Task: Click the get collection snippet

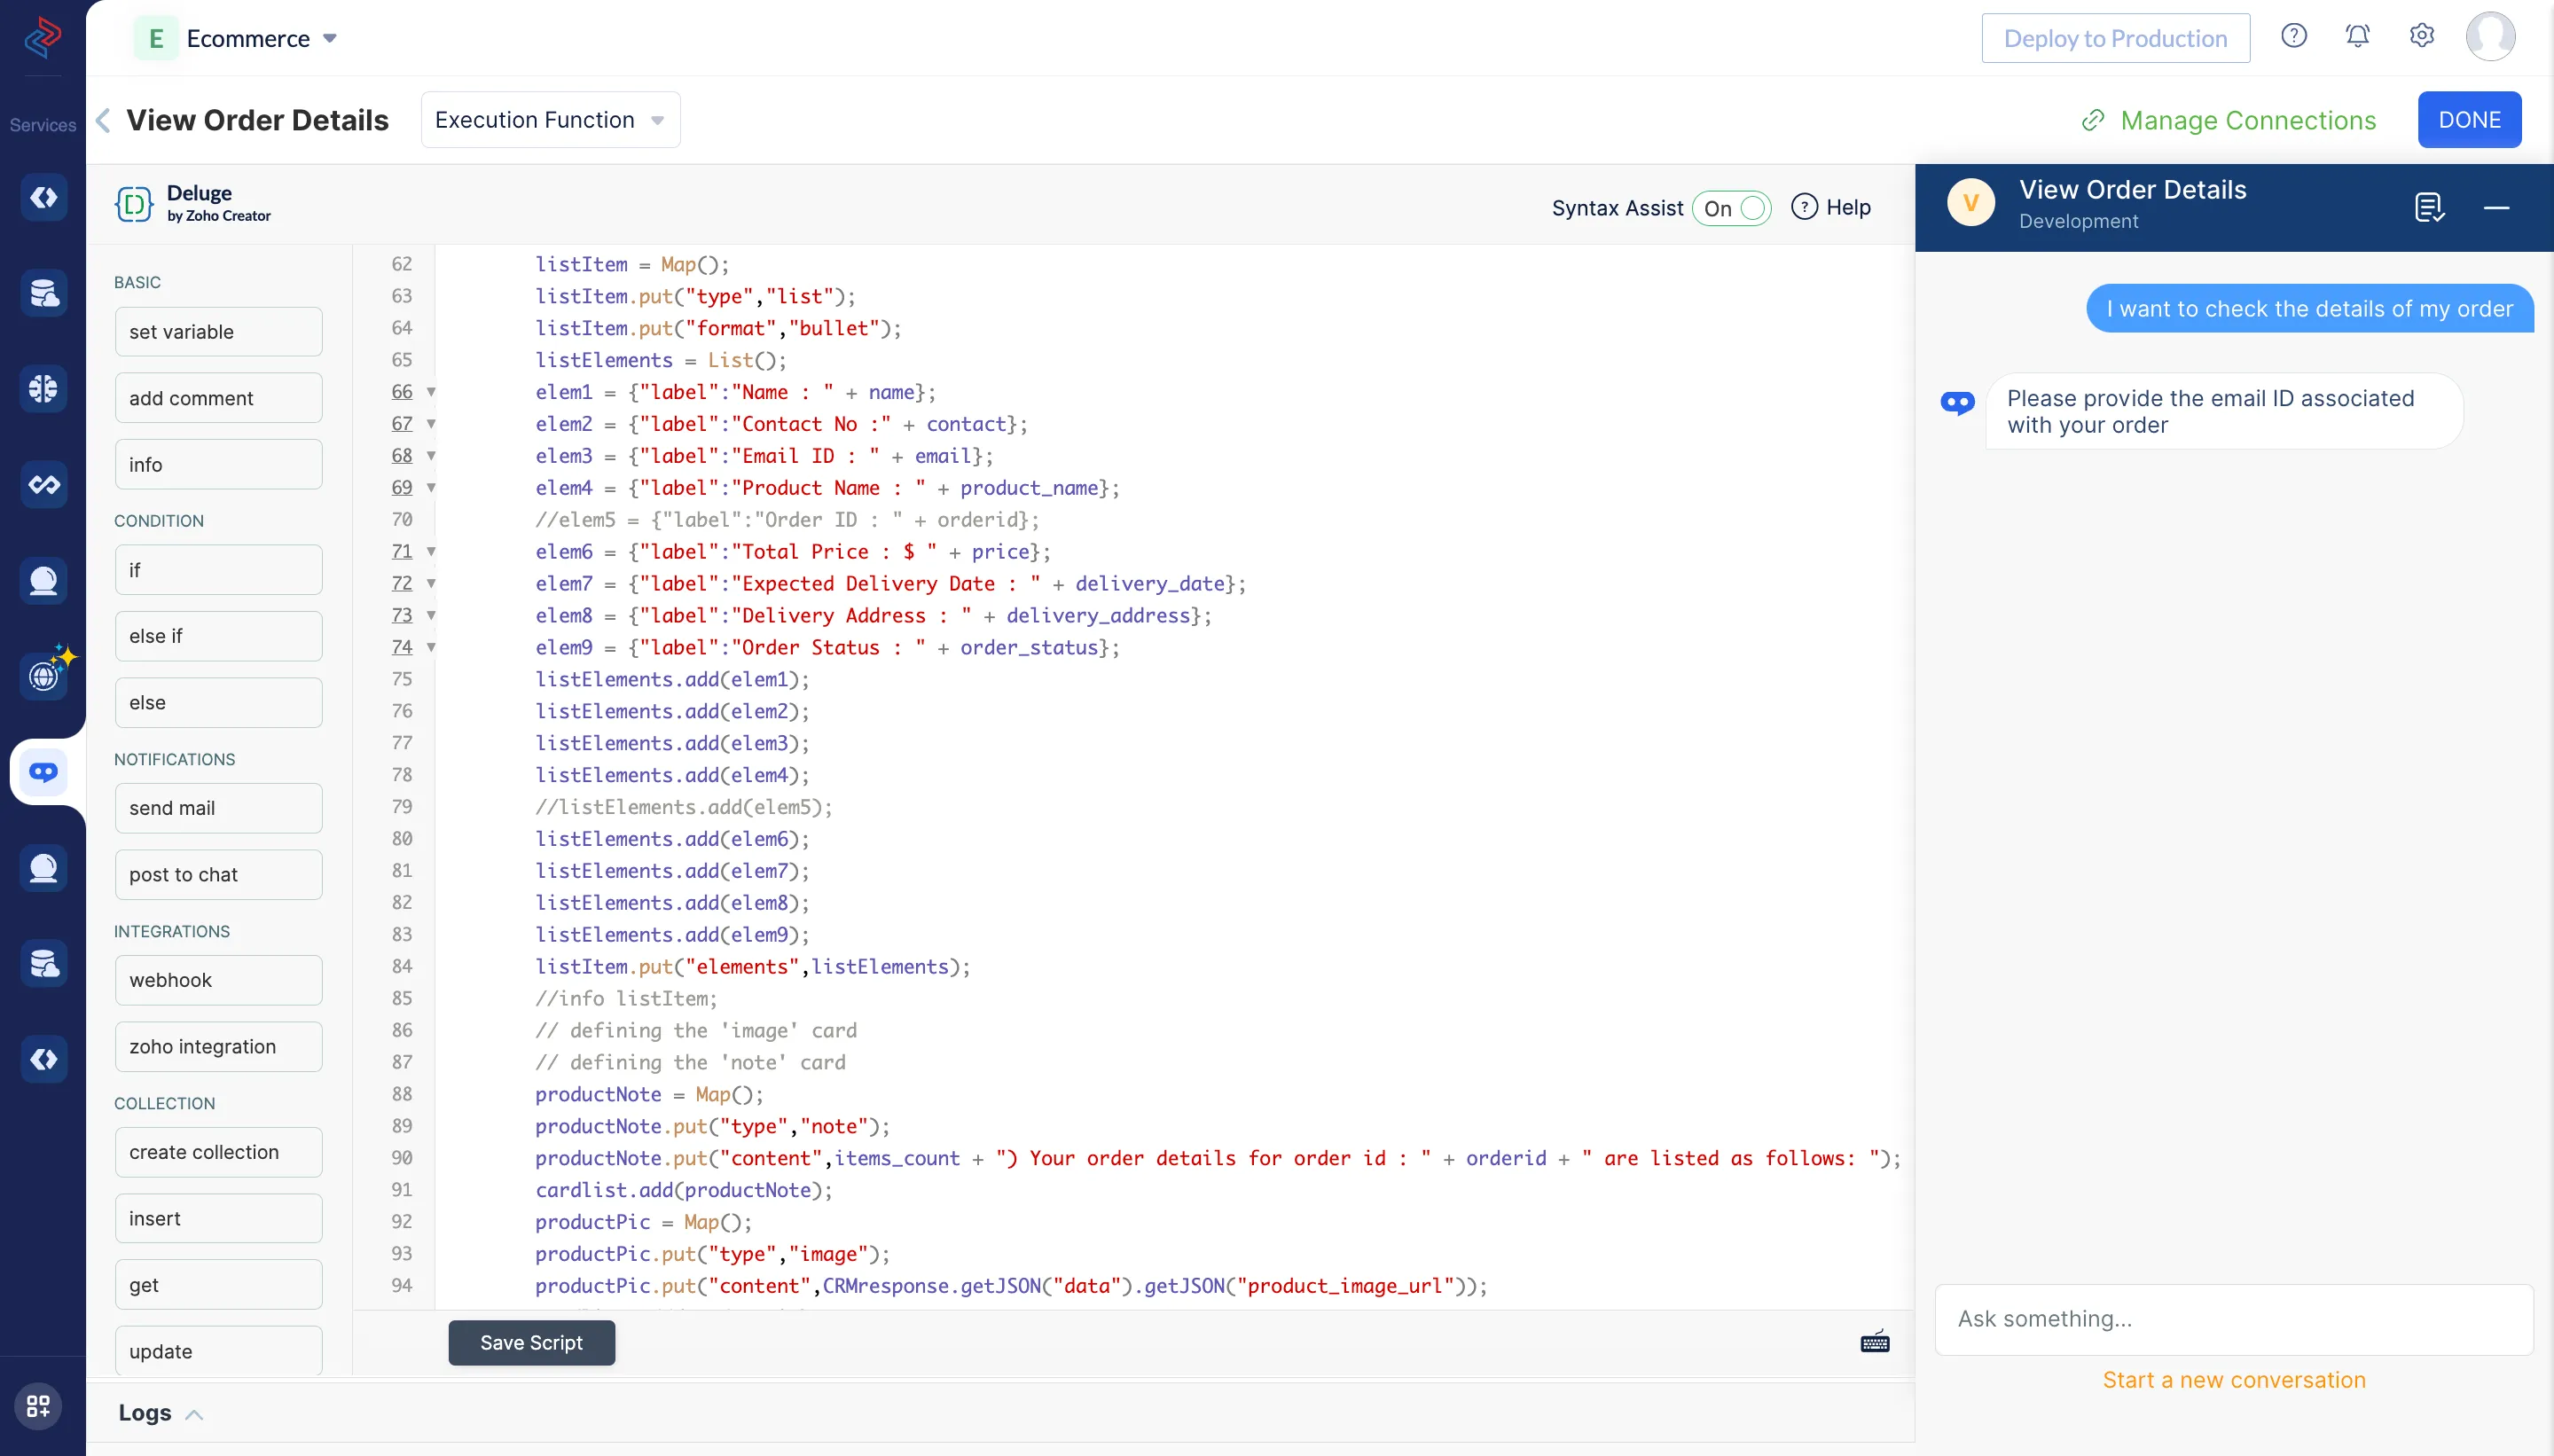Action: click(218, 1285)
